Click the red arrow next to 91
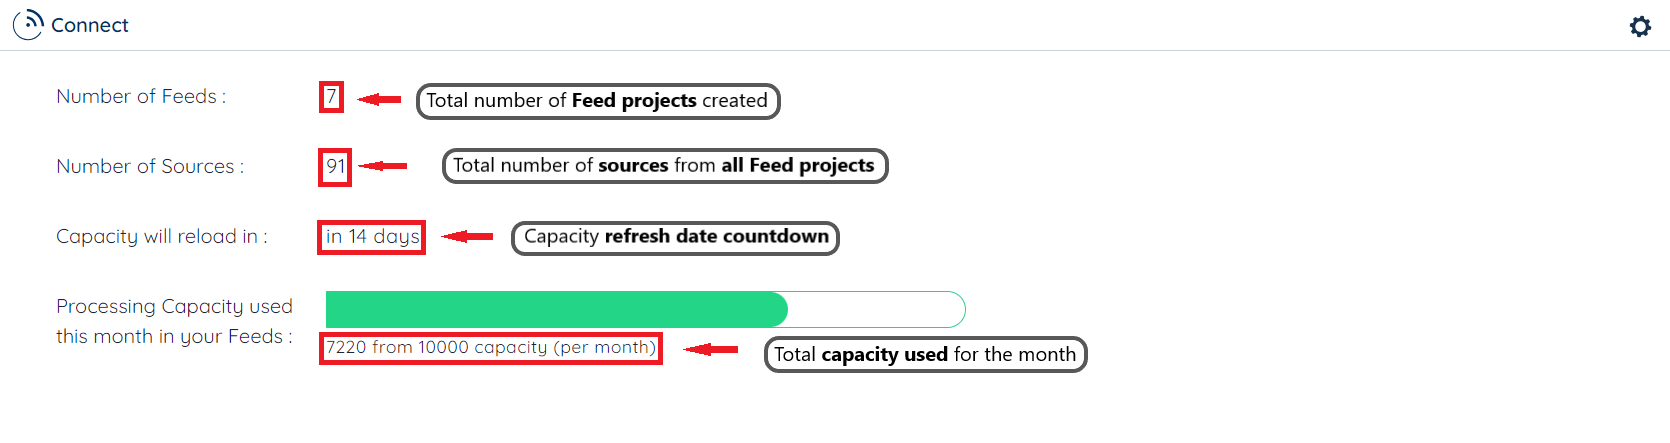The width and height of the screenshot is (1670, 443). 383,166
